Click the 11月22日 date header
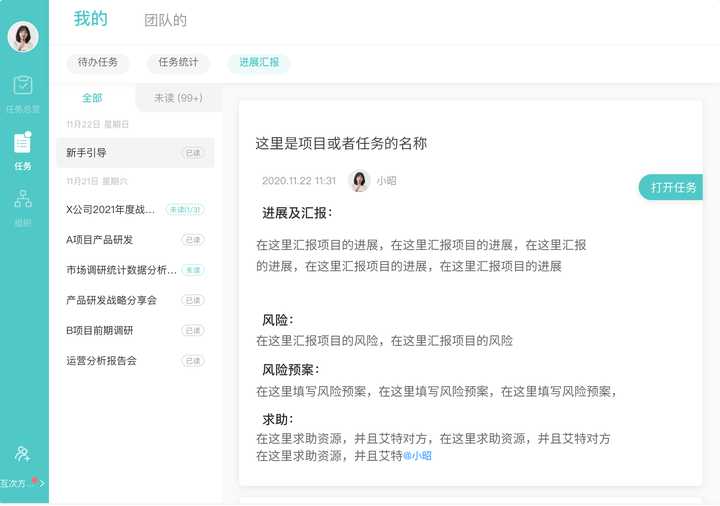Screen dimensions: 720x506 coord(97,124)
